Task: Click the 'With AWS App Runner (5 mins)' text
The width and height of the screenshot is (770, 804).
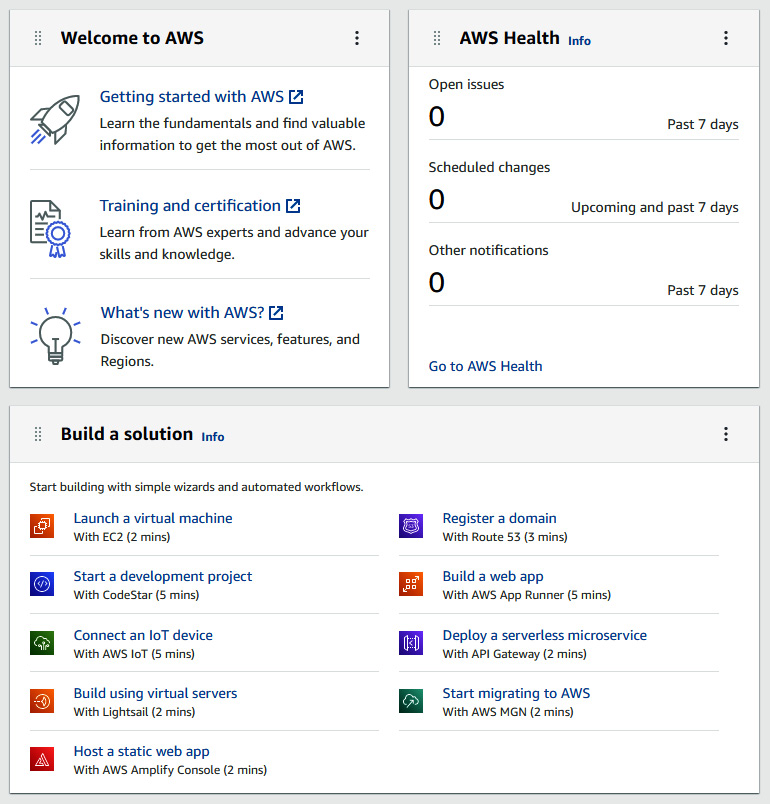Action: 527,595
